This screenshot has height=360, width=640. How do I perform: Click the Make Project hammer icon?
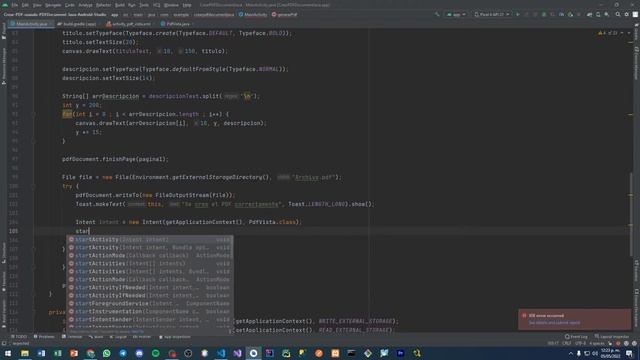437,14
